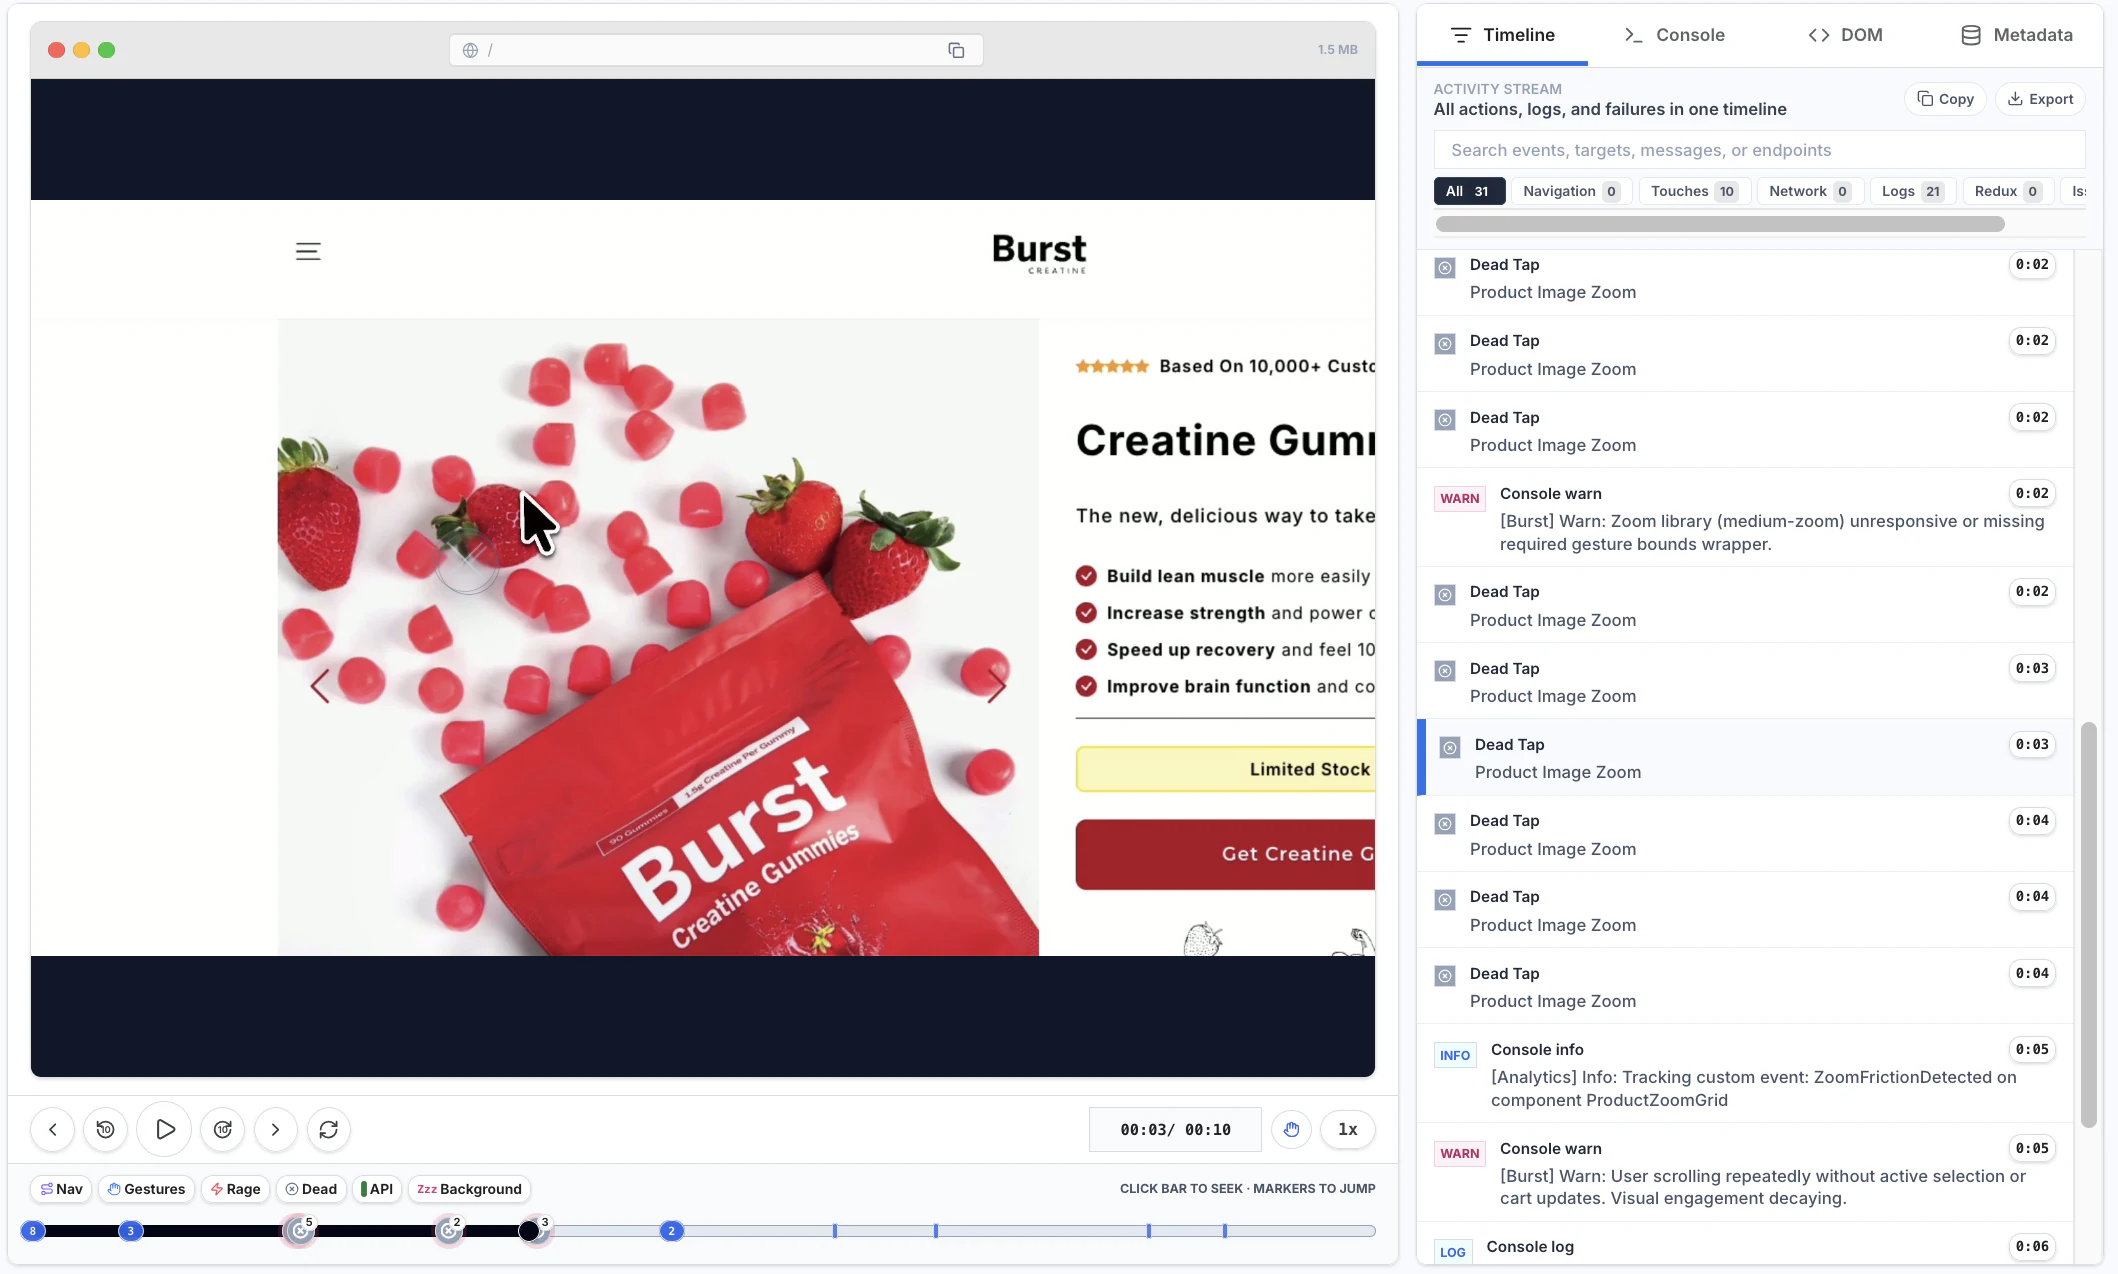Switch to the Timeline tab
Image resolution: width=2118 pixels, height=1274 pixels.
click(x=1502, y=35)
